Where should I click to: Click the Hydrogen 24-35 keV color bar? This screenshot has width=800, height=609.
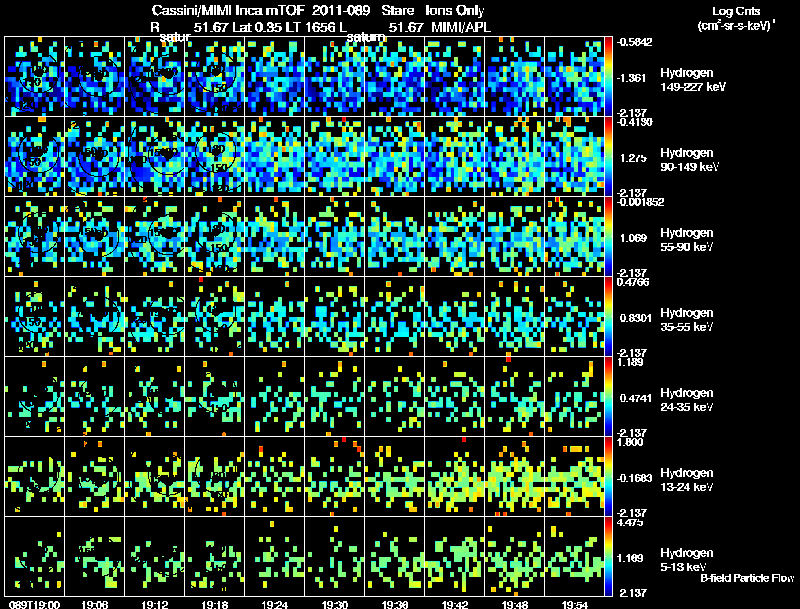tap(608, 397)
